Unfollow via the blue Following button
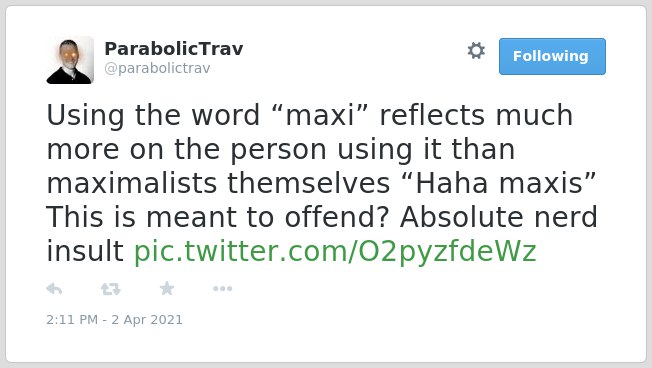Image resolution: width=652 pixels, height=368 pixels. pos(552,57)
